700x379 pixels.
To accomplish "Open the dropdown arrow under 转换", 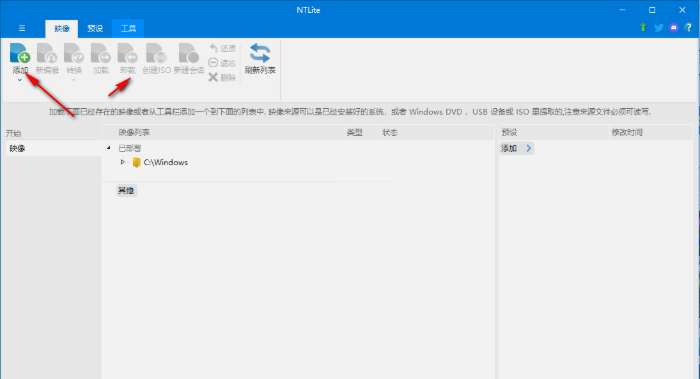I will 74,80.
